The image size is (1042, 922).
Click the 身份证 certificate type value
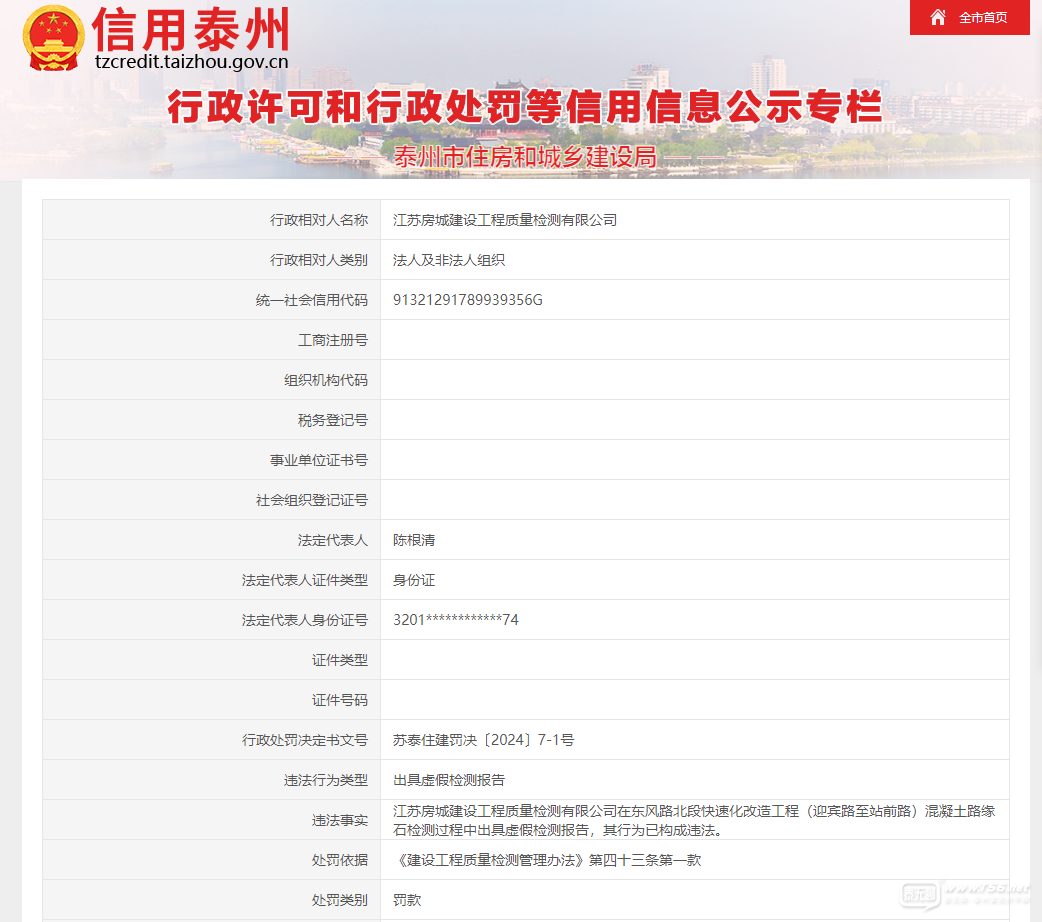click(x=413, y=580)
